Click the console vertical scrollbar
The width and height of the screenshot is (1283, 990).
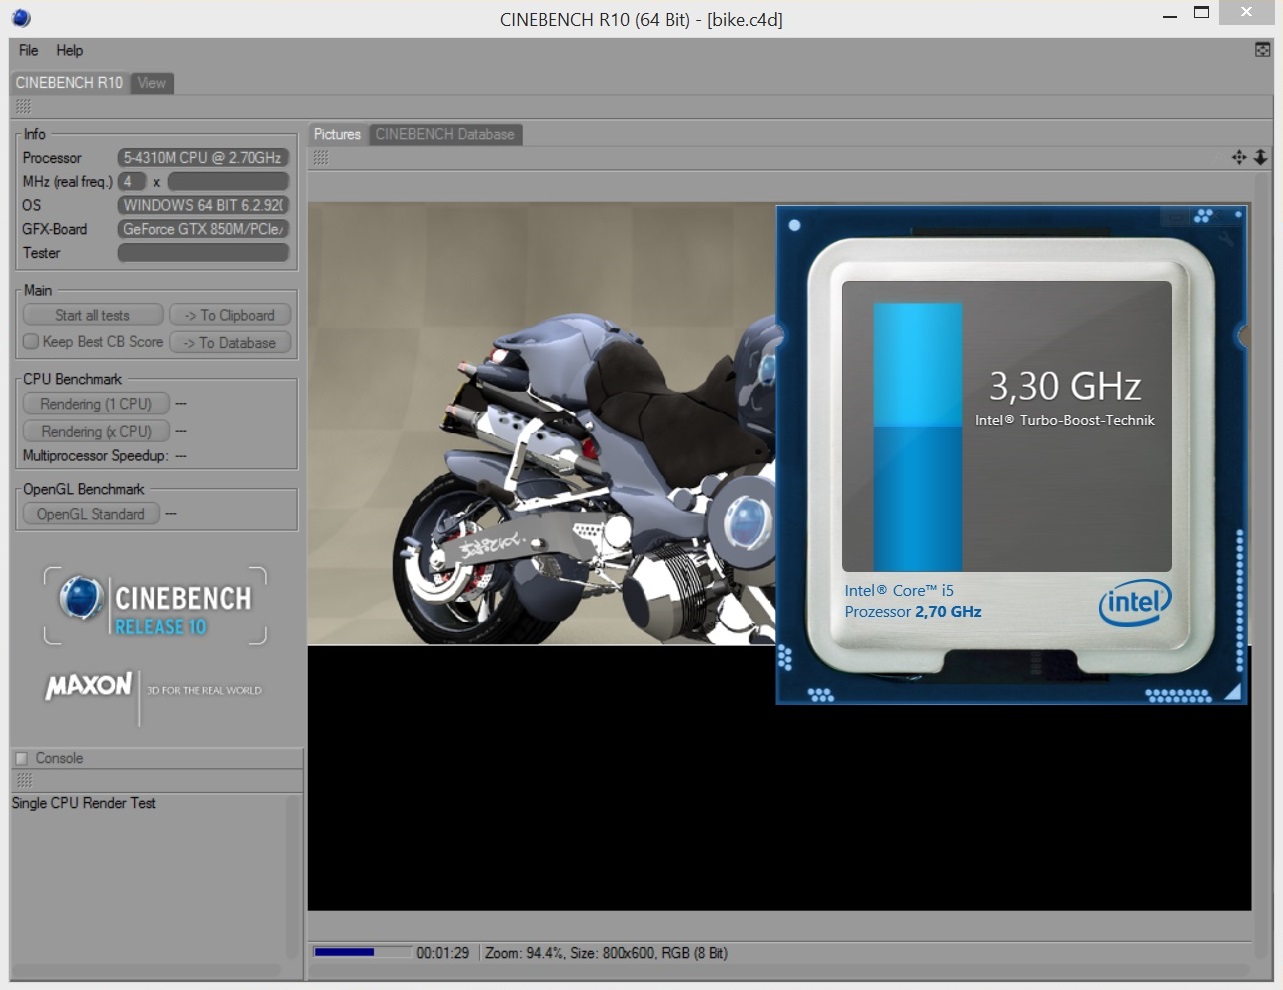tap(293, 878)
